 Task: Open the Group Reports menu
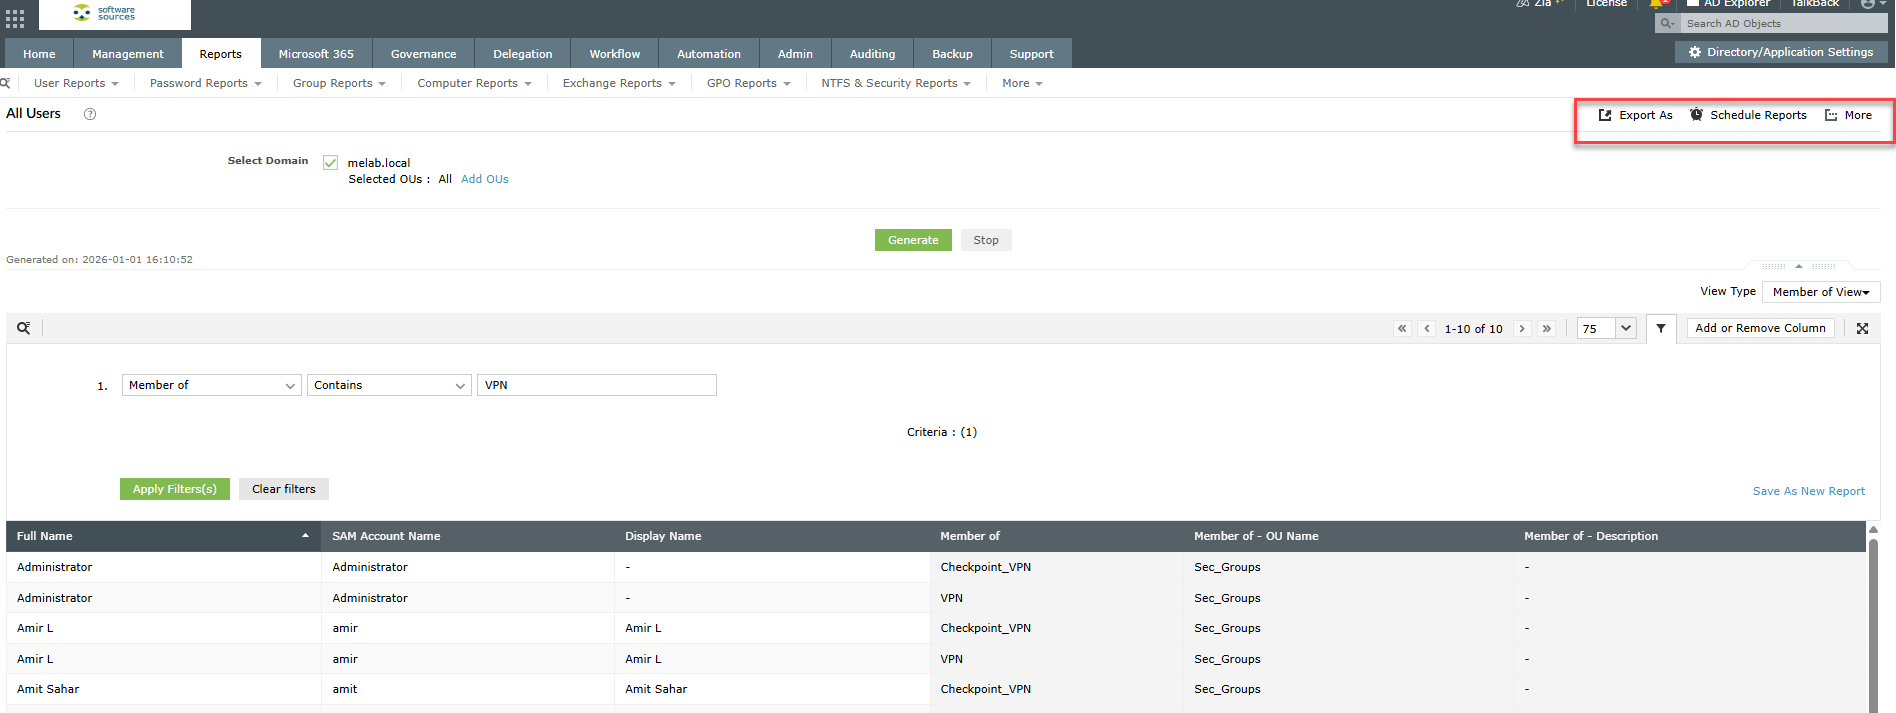click(338, 83)
